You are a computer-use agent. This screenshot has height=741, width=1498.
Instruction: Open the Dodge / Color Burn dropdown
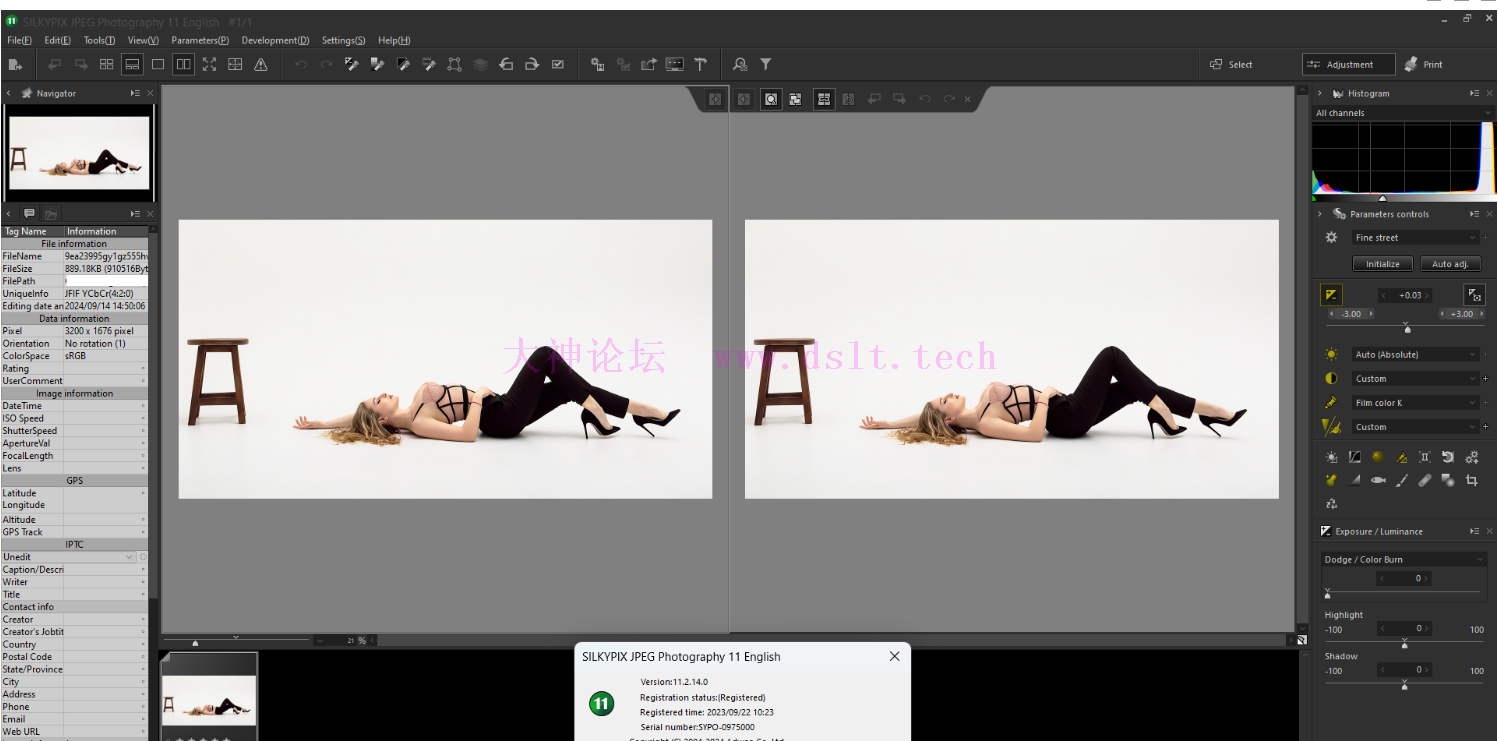(1403, 560)
